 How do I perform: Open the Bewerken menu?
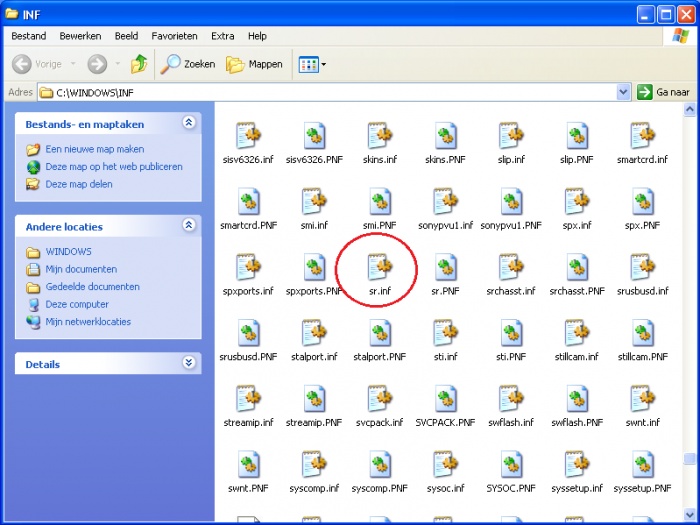pos(80,36)
